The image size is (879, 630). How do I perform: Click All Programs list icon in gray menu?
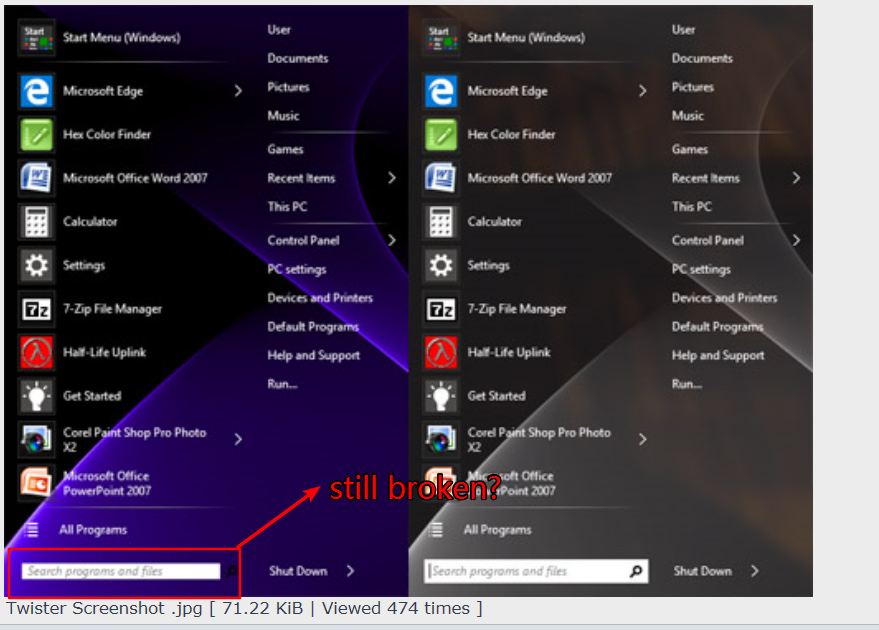(436, 530)
